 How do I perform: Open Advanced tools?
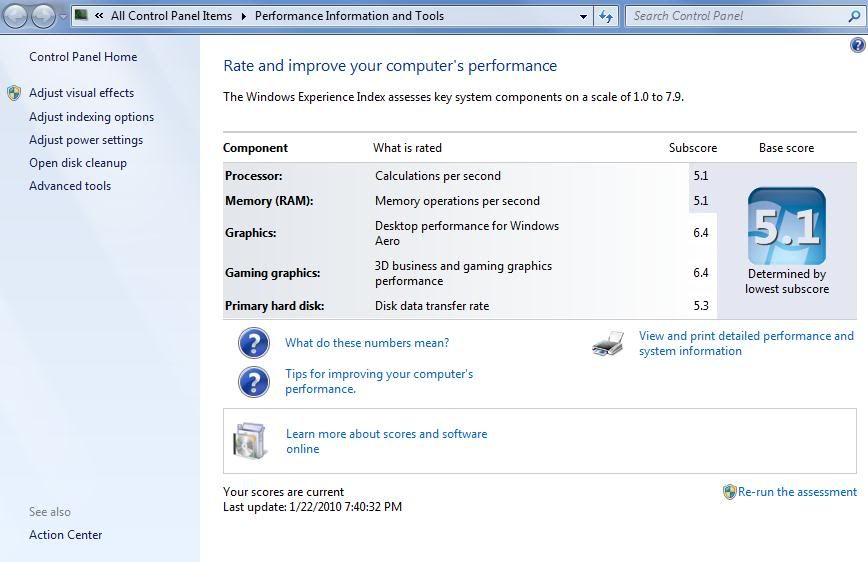[x=70, y=185]
